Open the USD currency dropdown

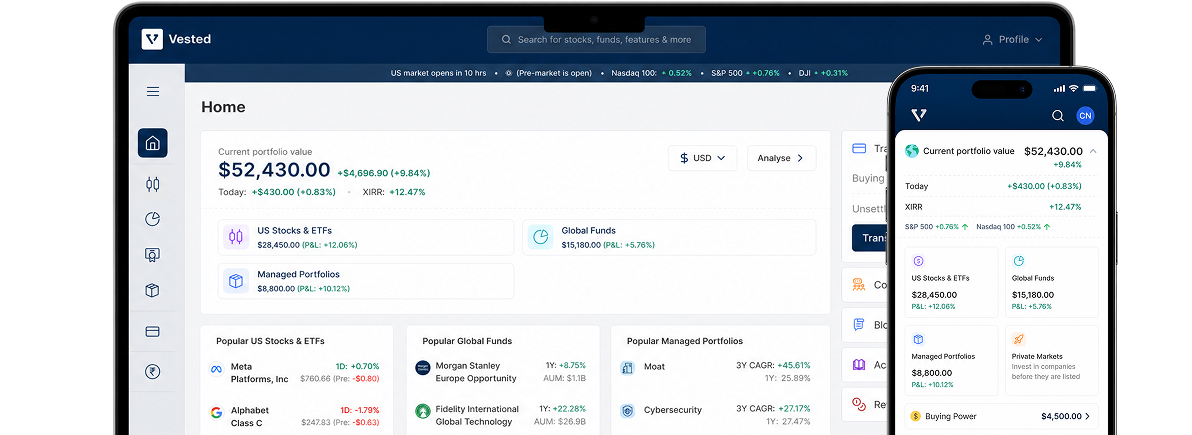[x=702, y=158]
